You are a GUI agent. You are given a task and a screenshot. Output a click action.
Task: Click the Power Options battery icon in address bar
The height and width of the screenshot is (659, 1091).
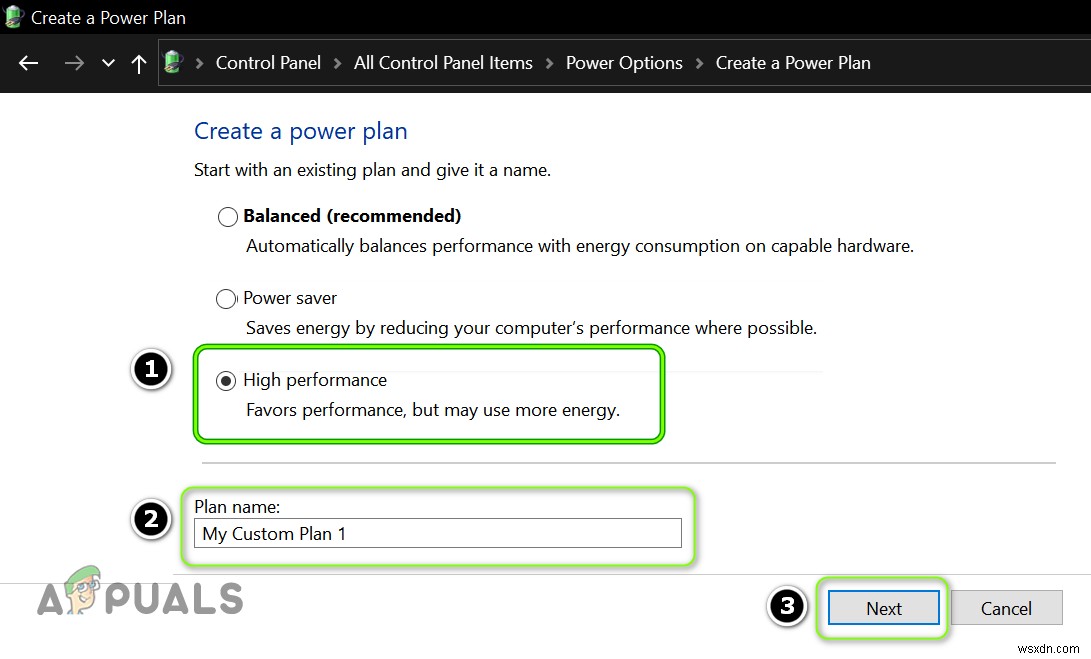[172, 62]
